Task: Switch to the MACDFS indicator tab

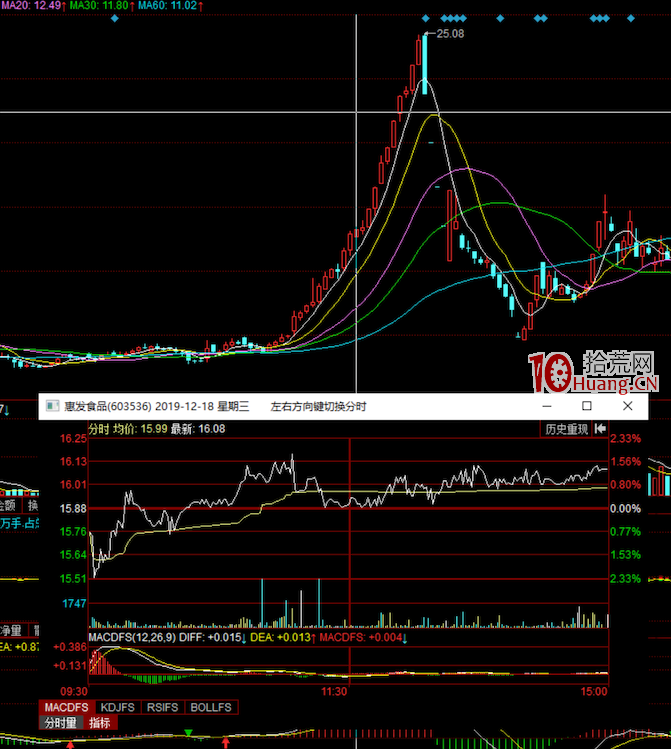Action: (x=67, y=707)
